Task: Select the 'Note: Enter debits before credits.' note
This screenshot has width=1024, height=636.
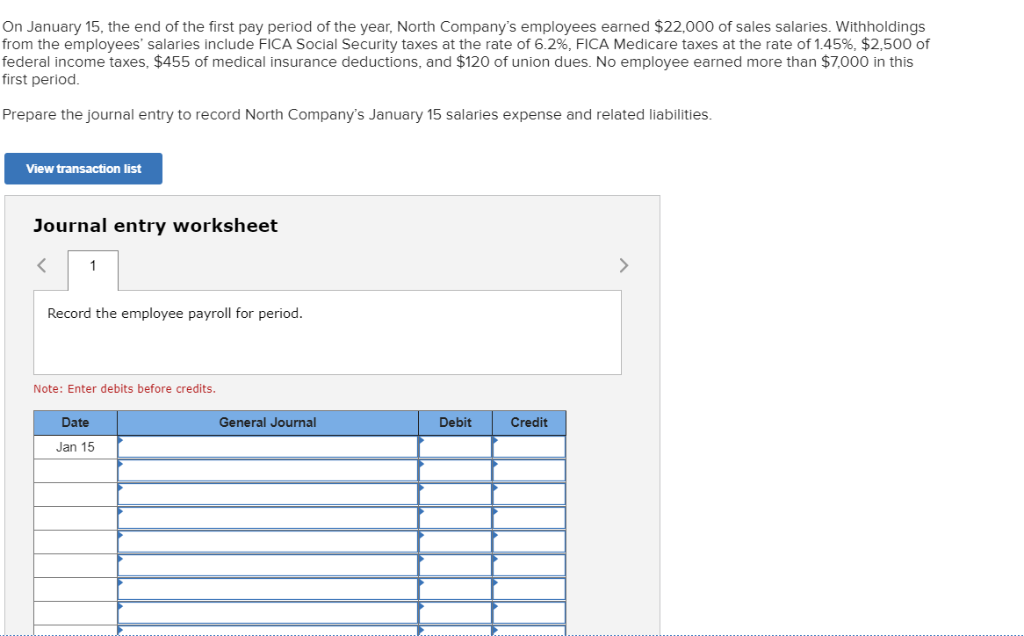Action: tap(124, 389)
